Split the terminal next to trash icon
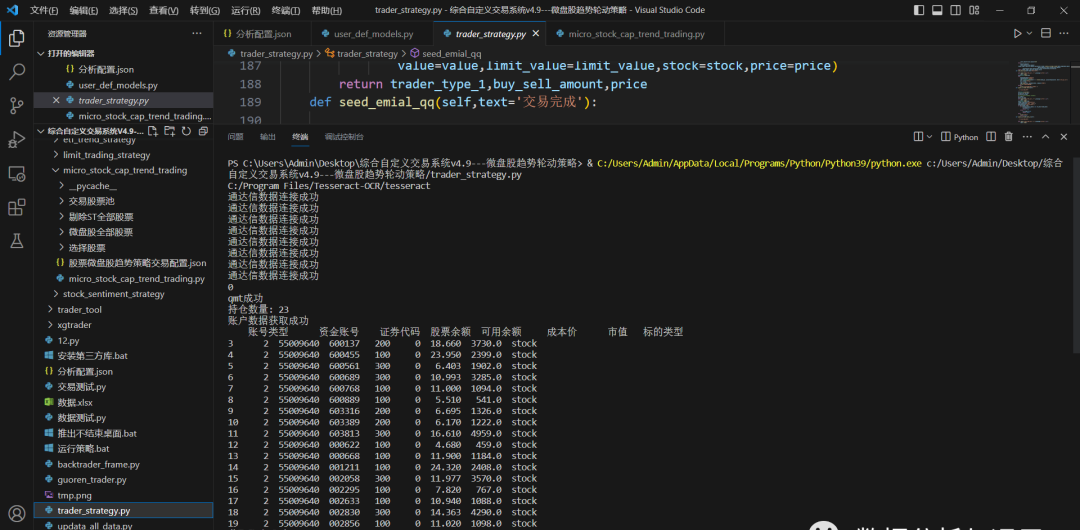This screenshot has width=1080, height=530. [x=990, y=136]
